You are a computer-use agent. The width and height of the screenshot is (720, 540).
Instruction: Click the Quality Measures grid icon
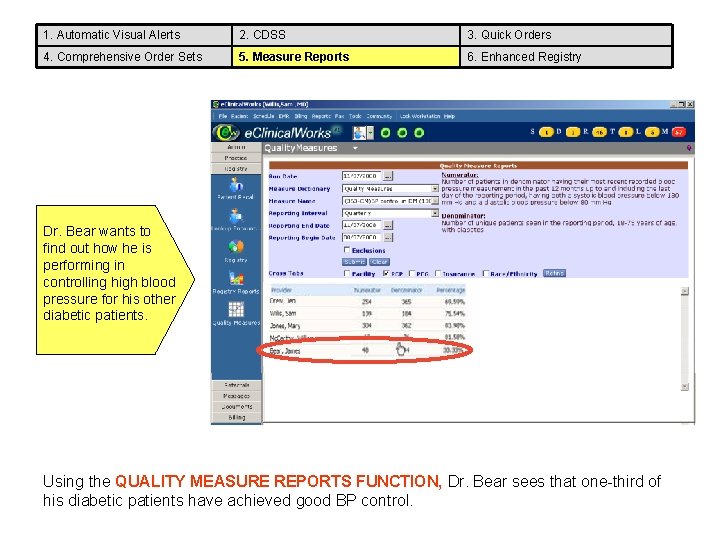[x=236, y=309]
